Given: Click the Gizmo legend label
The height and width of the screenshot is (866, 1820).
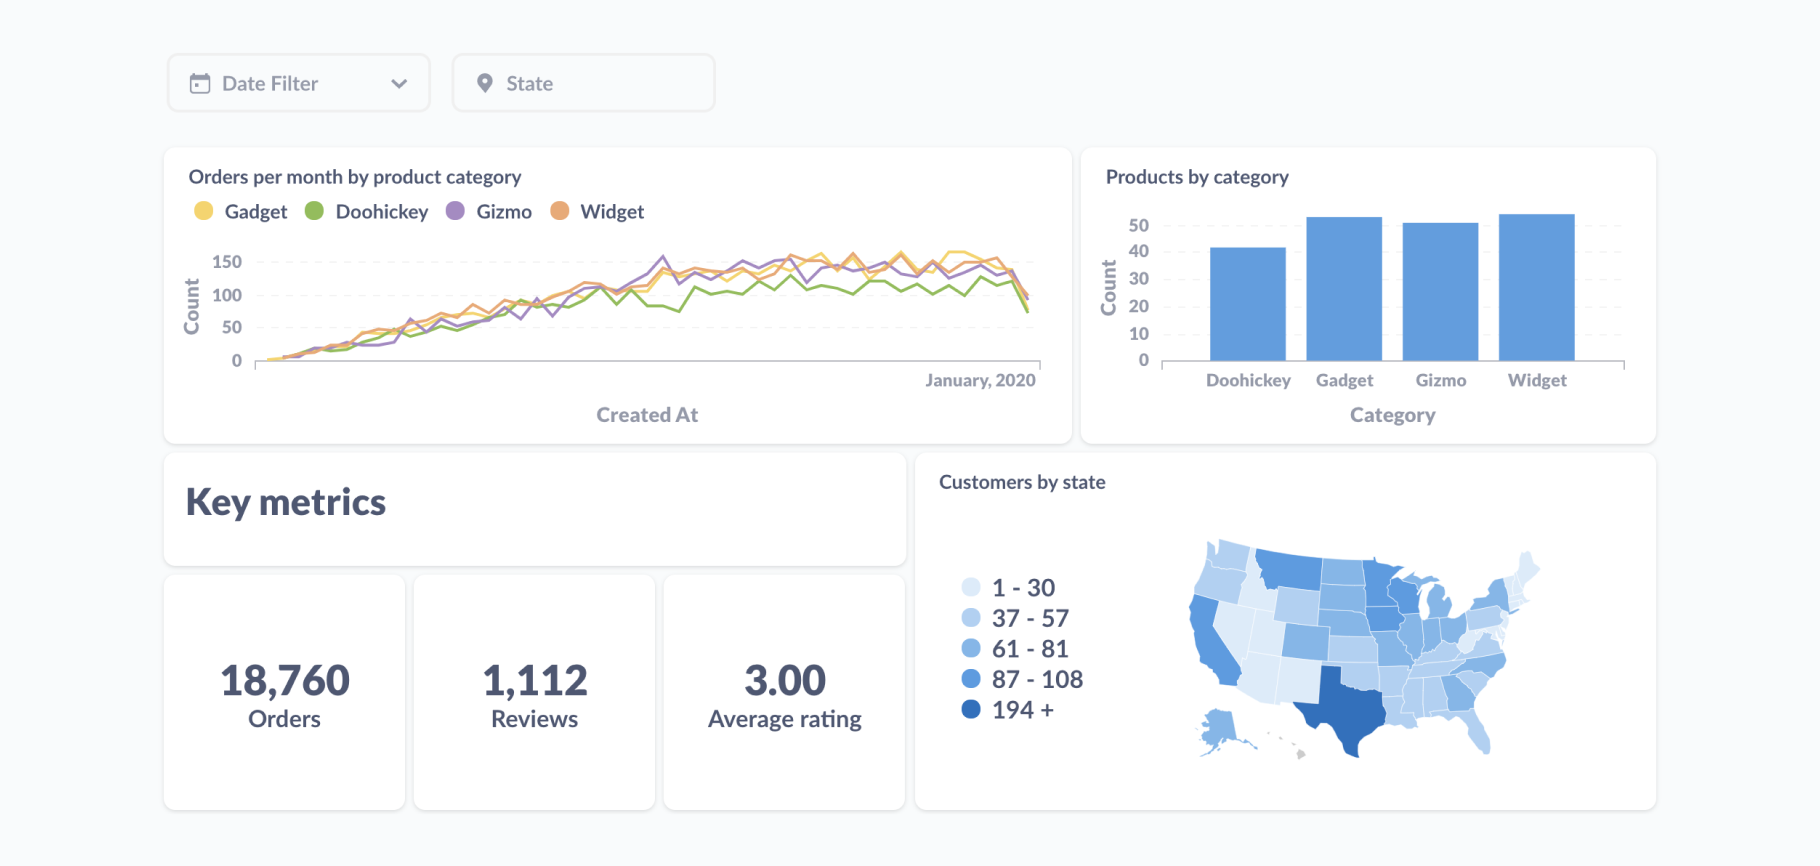Looking at the screenshot, I should 504,212.
